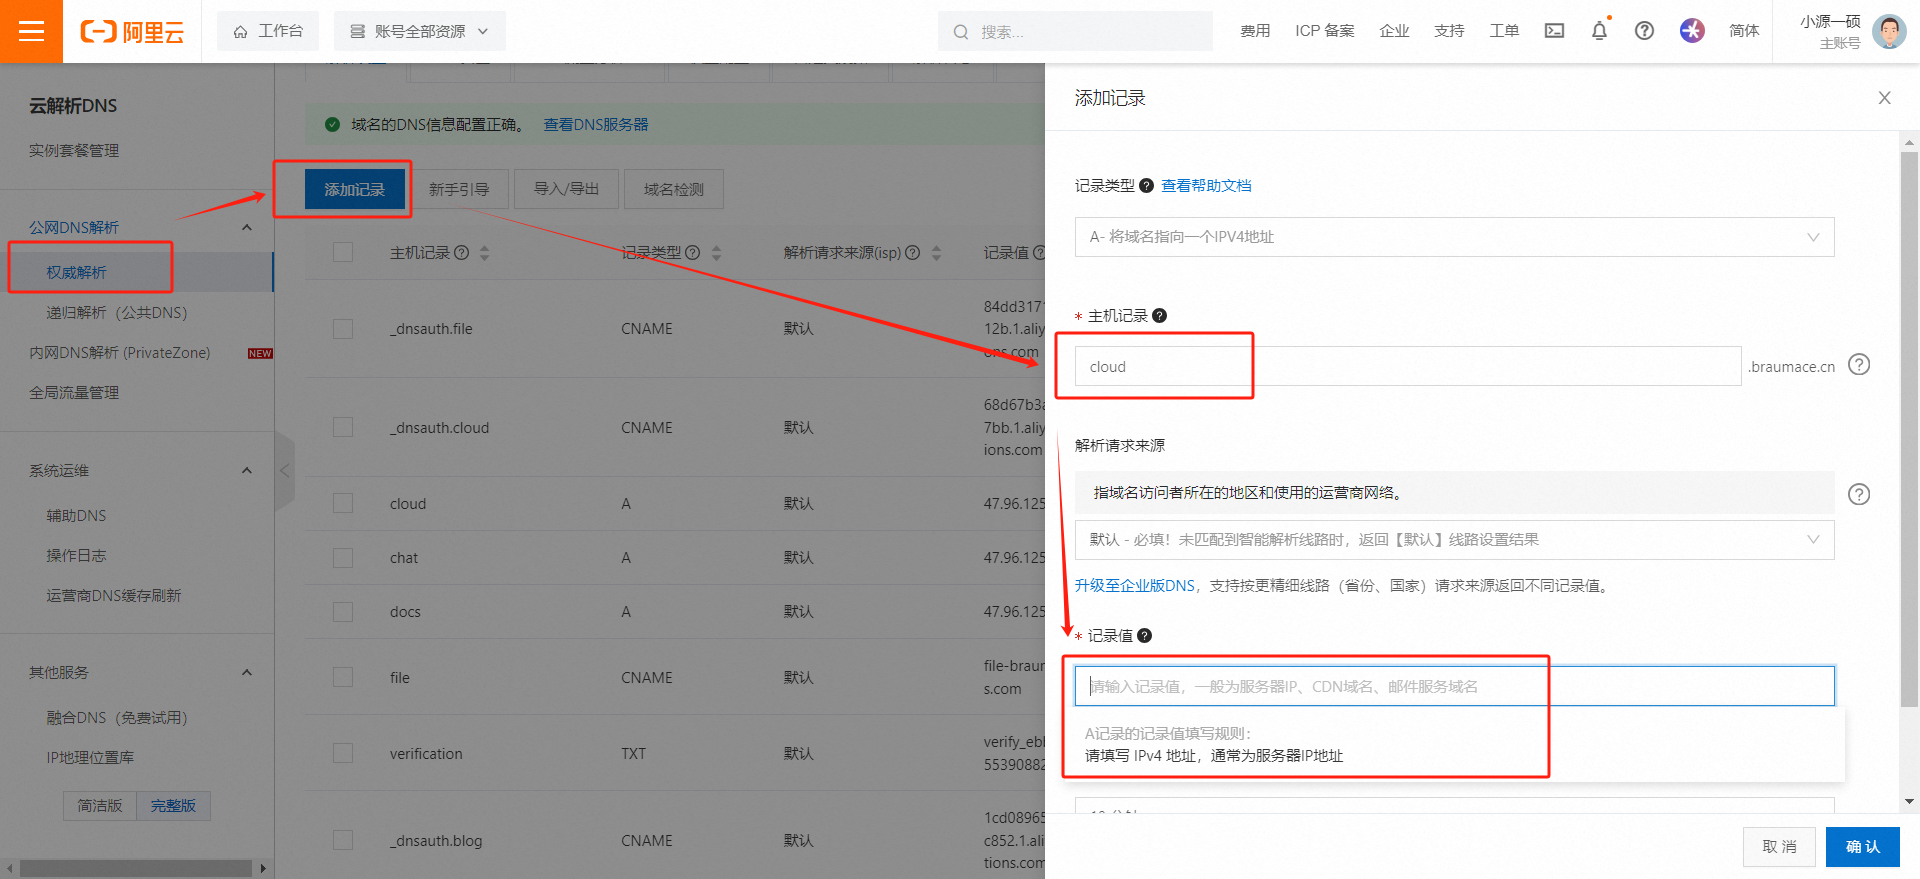The height and width of the screenshot is (879, 1920).
Task: Open 递归解析（公共DNS）in the sidebar
Action: [x=117, y=313]
